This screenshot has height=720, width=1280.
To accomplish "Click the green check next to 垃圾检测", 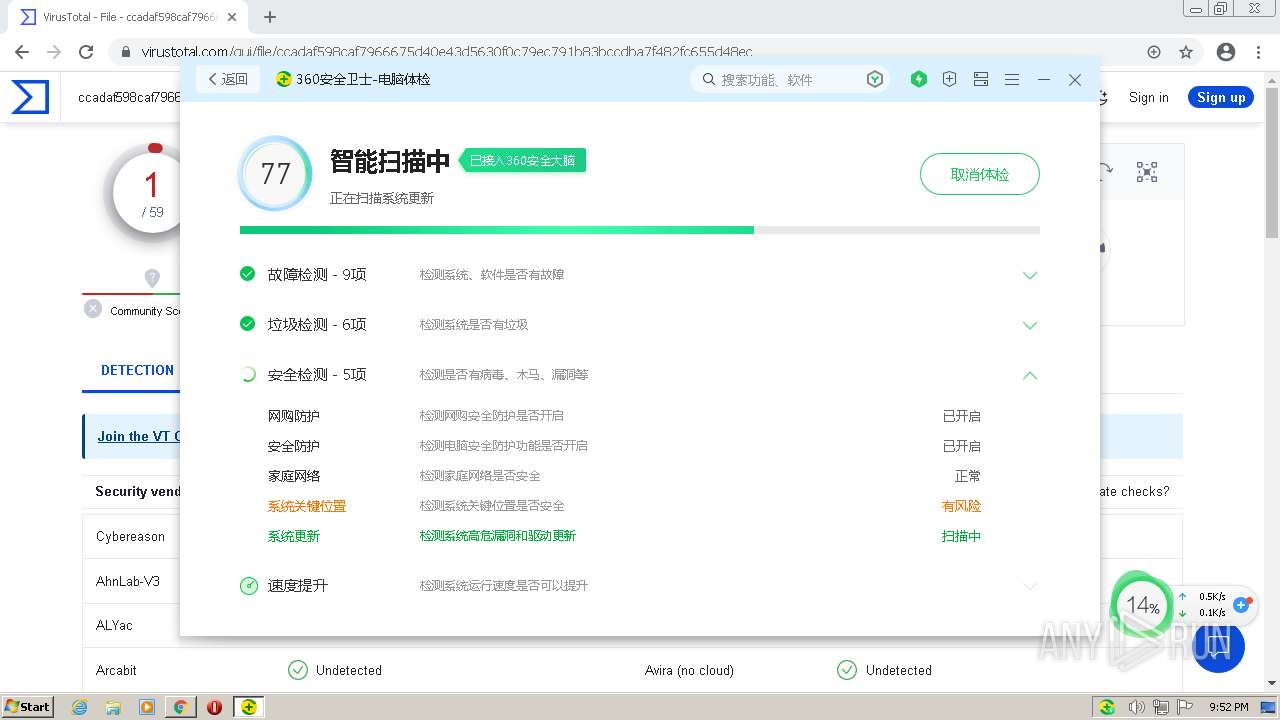I will [248, 323].
